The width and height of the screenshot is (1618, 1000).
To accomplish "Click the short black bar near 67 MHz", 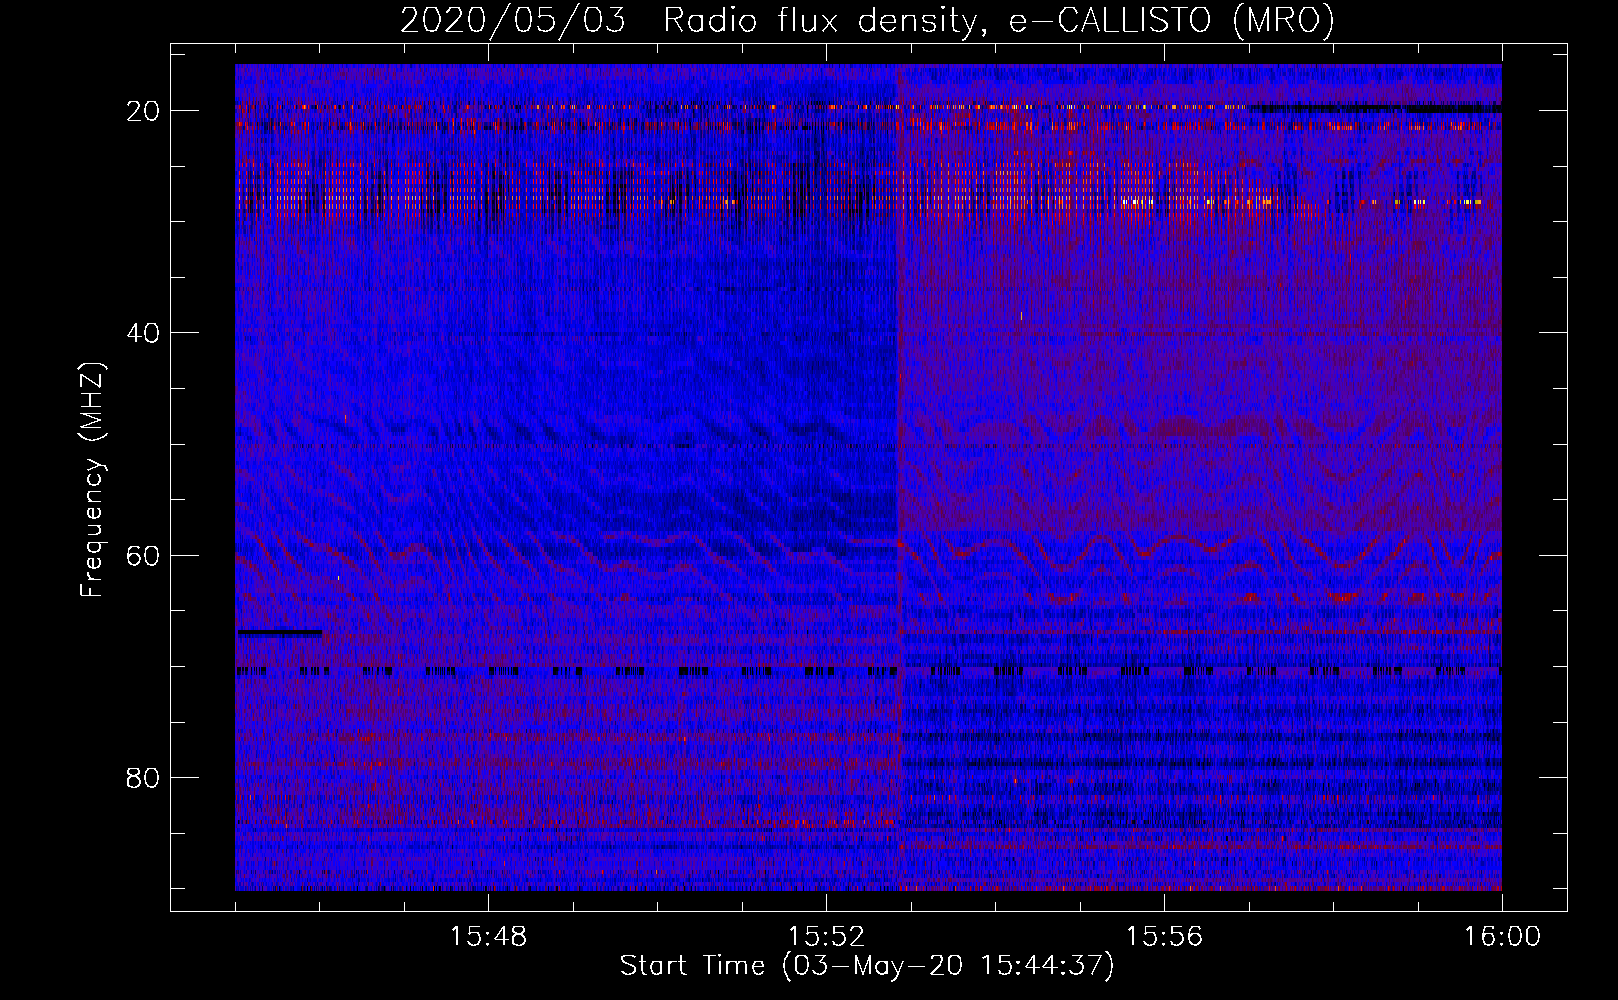I will pyautogui.click(x=280, y=632).
